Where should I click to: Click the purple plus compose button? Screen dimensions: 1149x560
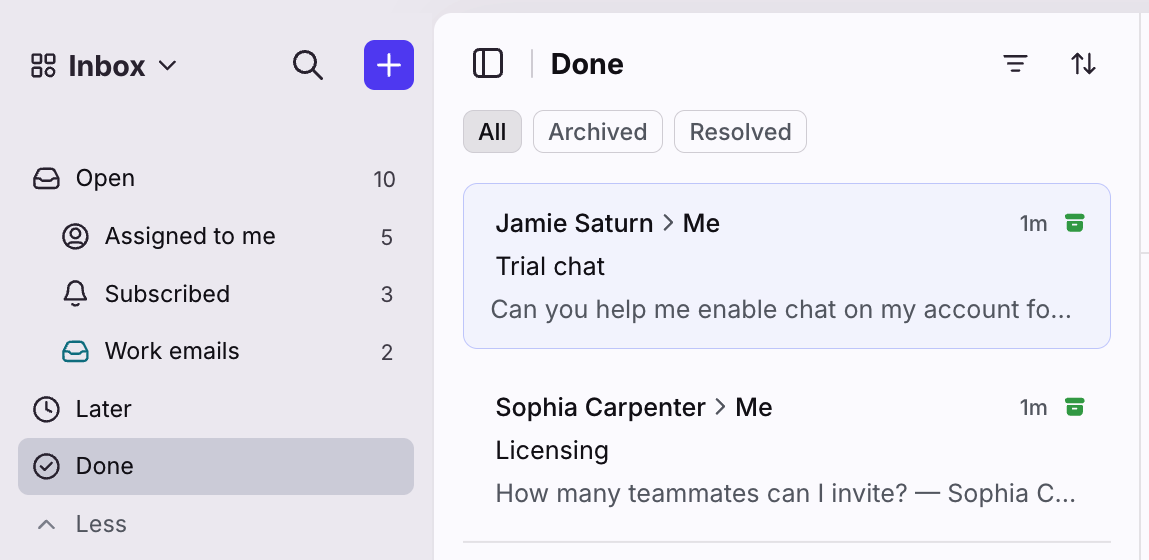[389, 65]
